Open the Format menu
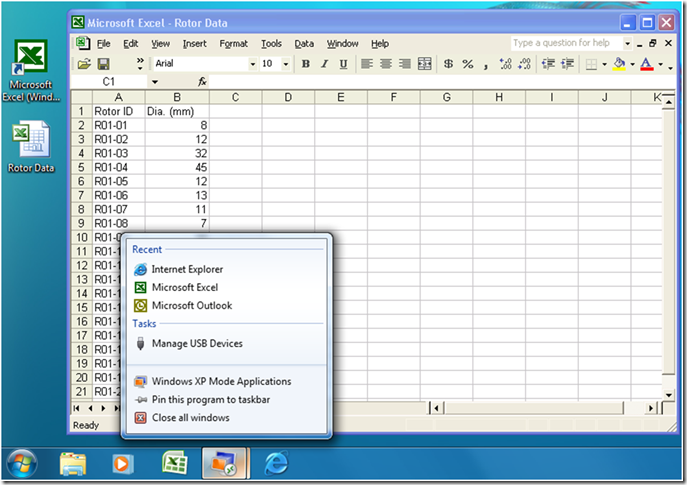Image resolution: width=687 pixels, height=485 pixels. (234, 43)
